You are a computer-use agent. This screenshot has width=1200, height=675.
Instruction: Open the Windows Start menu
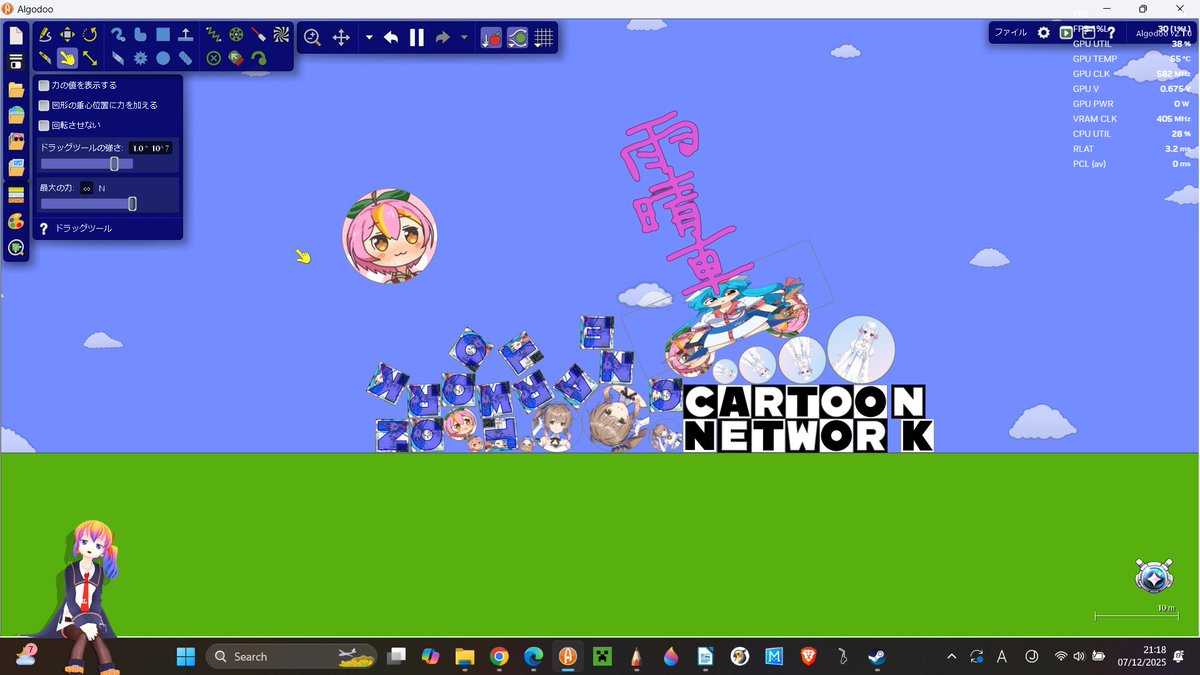tap(186, 656)
